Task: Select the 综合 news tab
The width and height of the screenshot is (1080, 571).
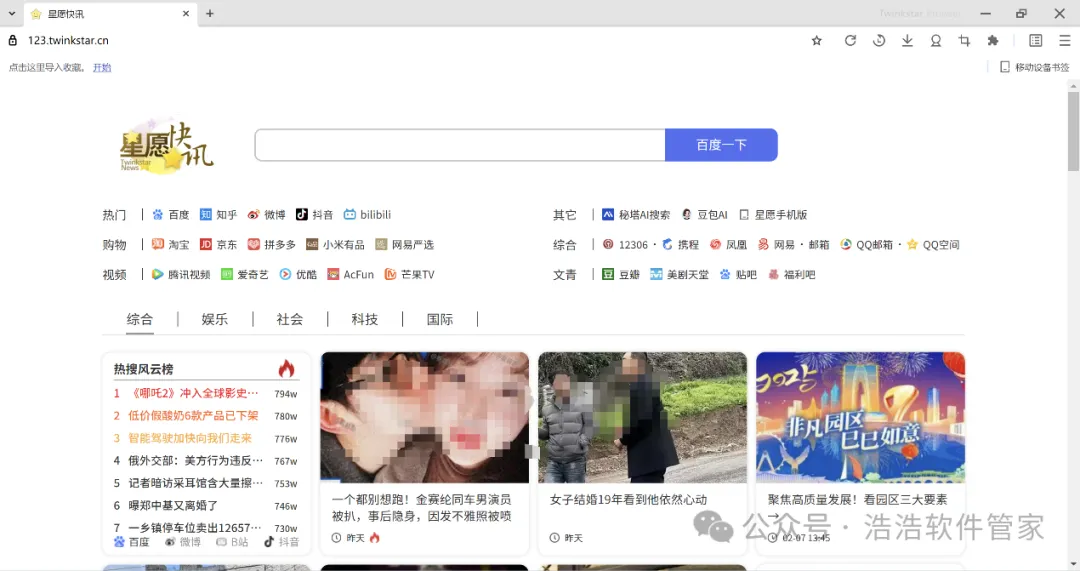Action: tap(140, 319)
